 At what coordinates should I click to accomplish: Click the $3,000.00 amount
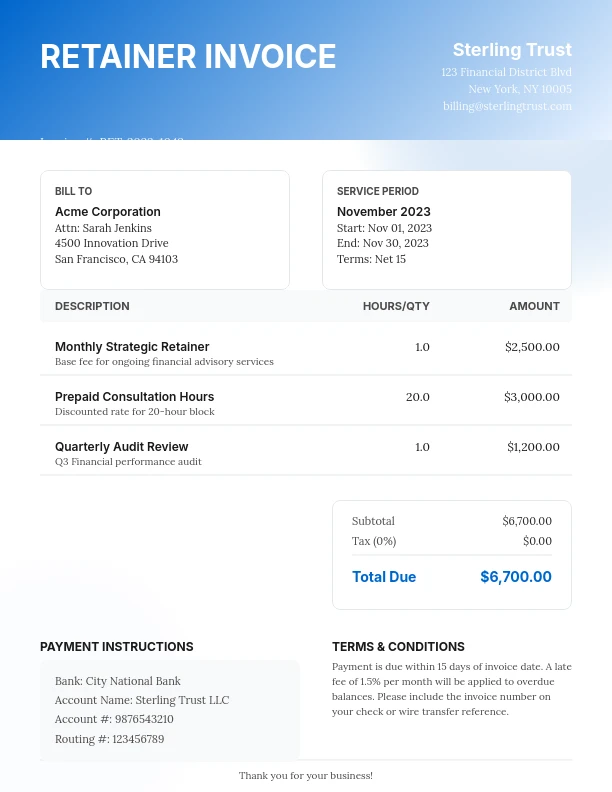click(x=532, y=397)
